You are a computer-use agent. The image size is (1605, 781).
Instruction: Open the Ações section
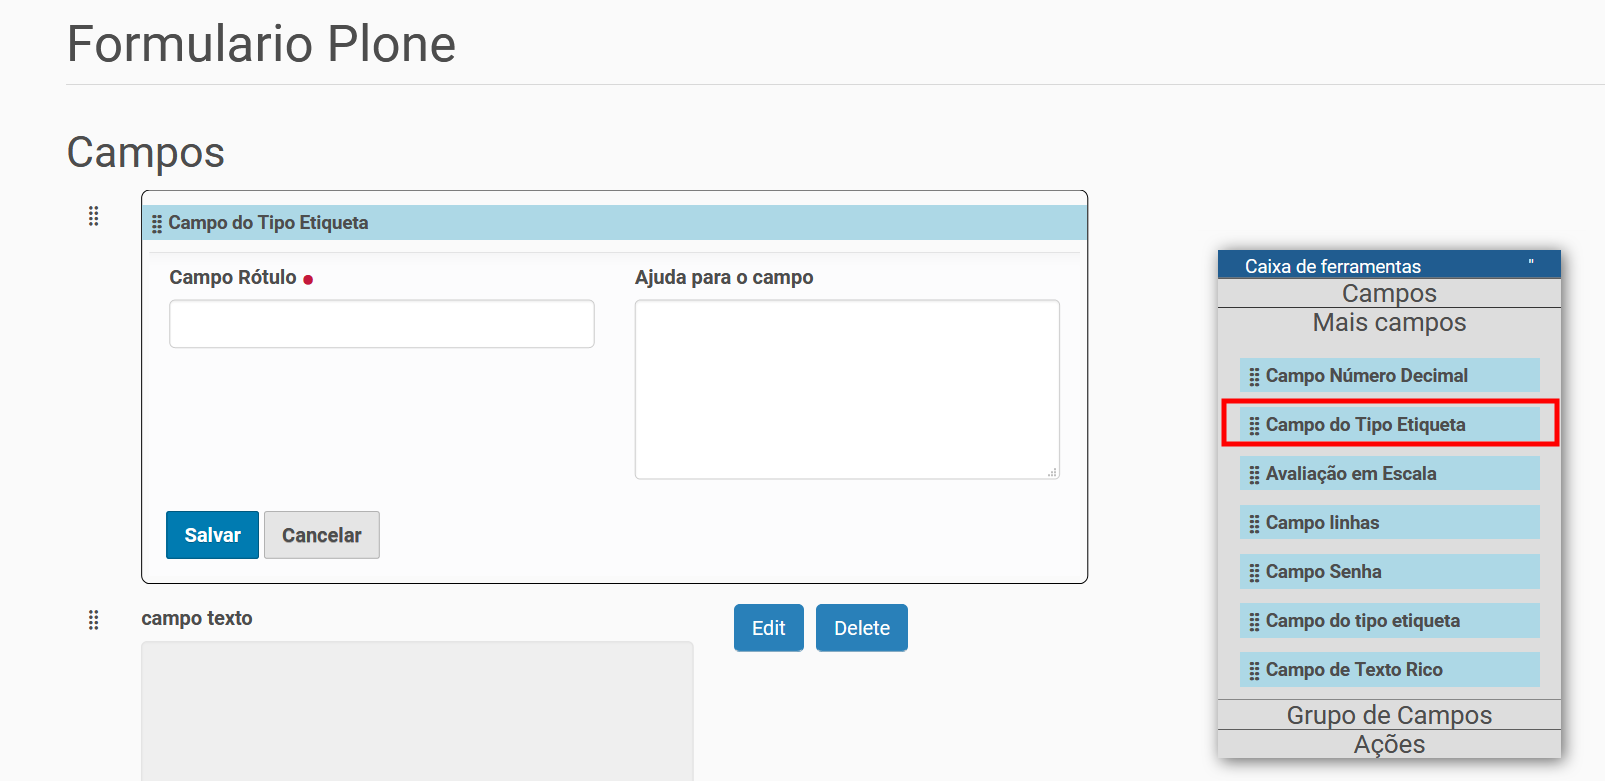1389,744
